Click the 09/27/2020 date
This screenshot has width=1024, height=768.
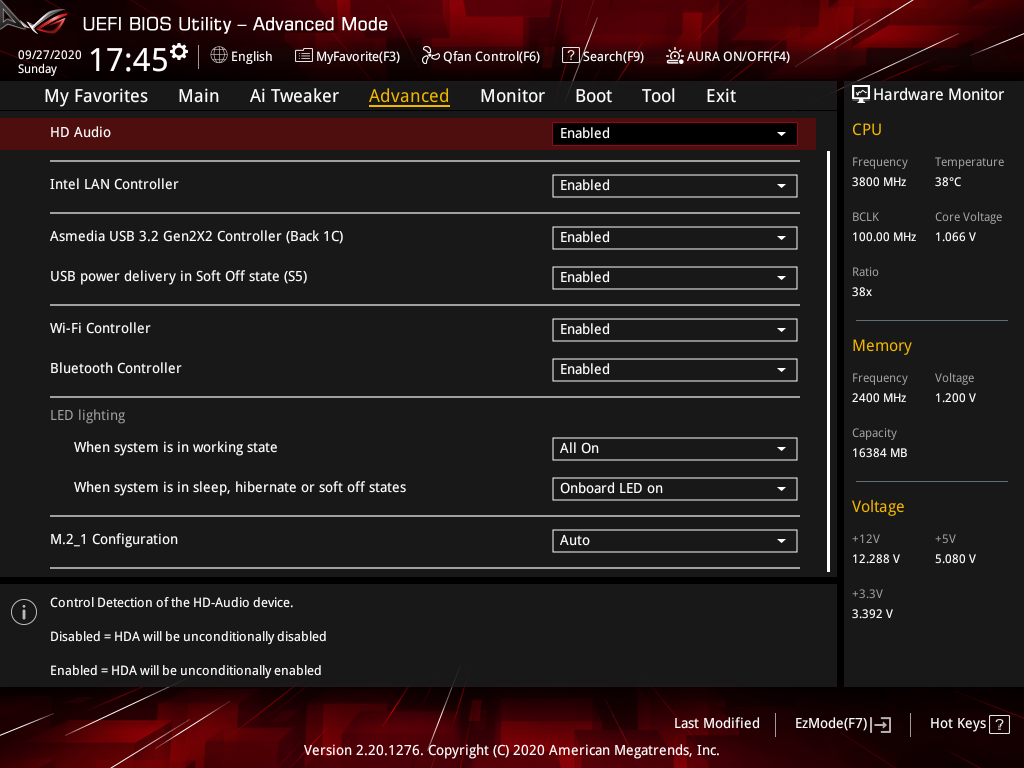(x=50, y=55)
